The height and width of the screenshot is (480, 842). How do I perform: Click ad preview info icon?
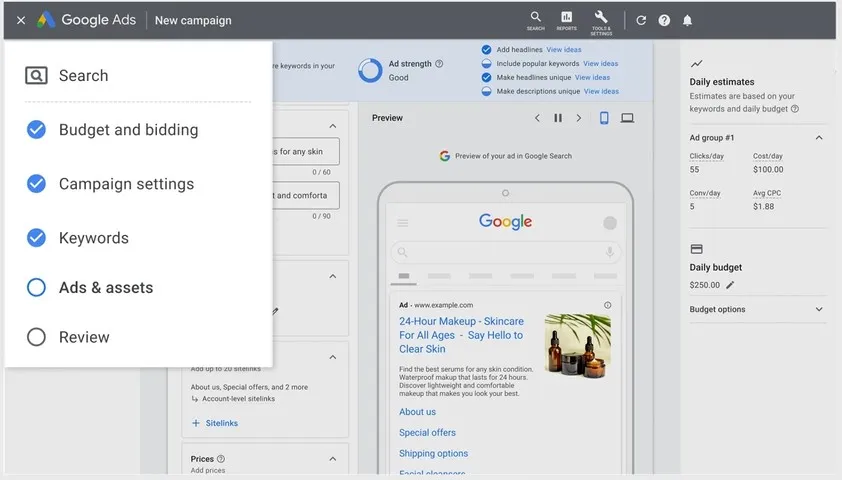[607, 305]
